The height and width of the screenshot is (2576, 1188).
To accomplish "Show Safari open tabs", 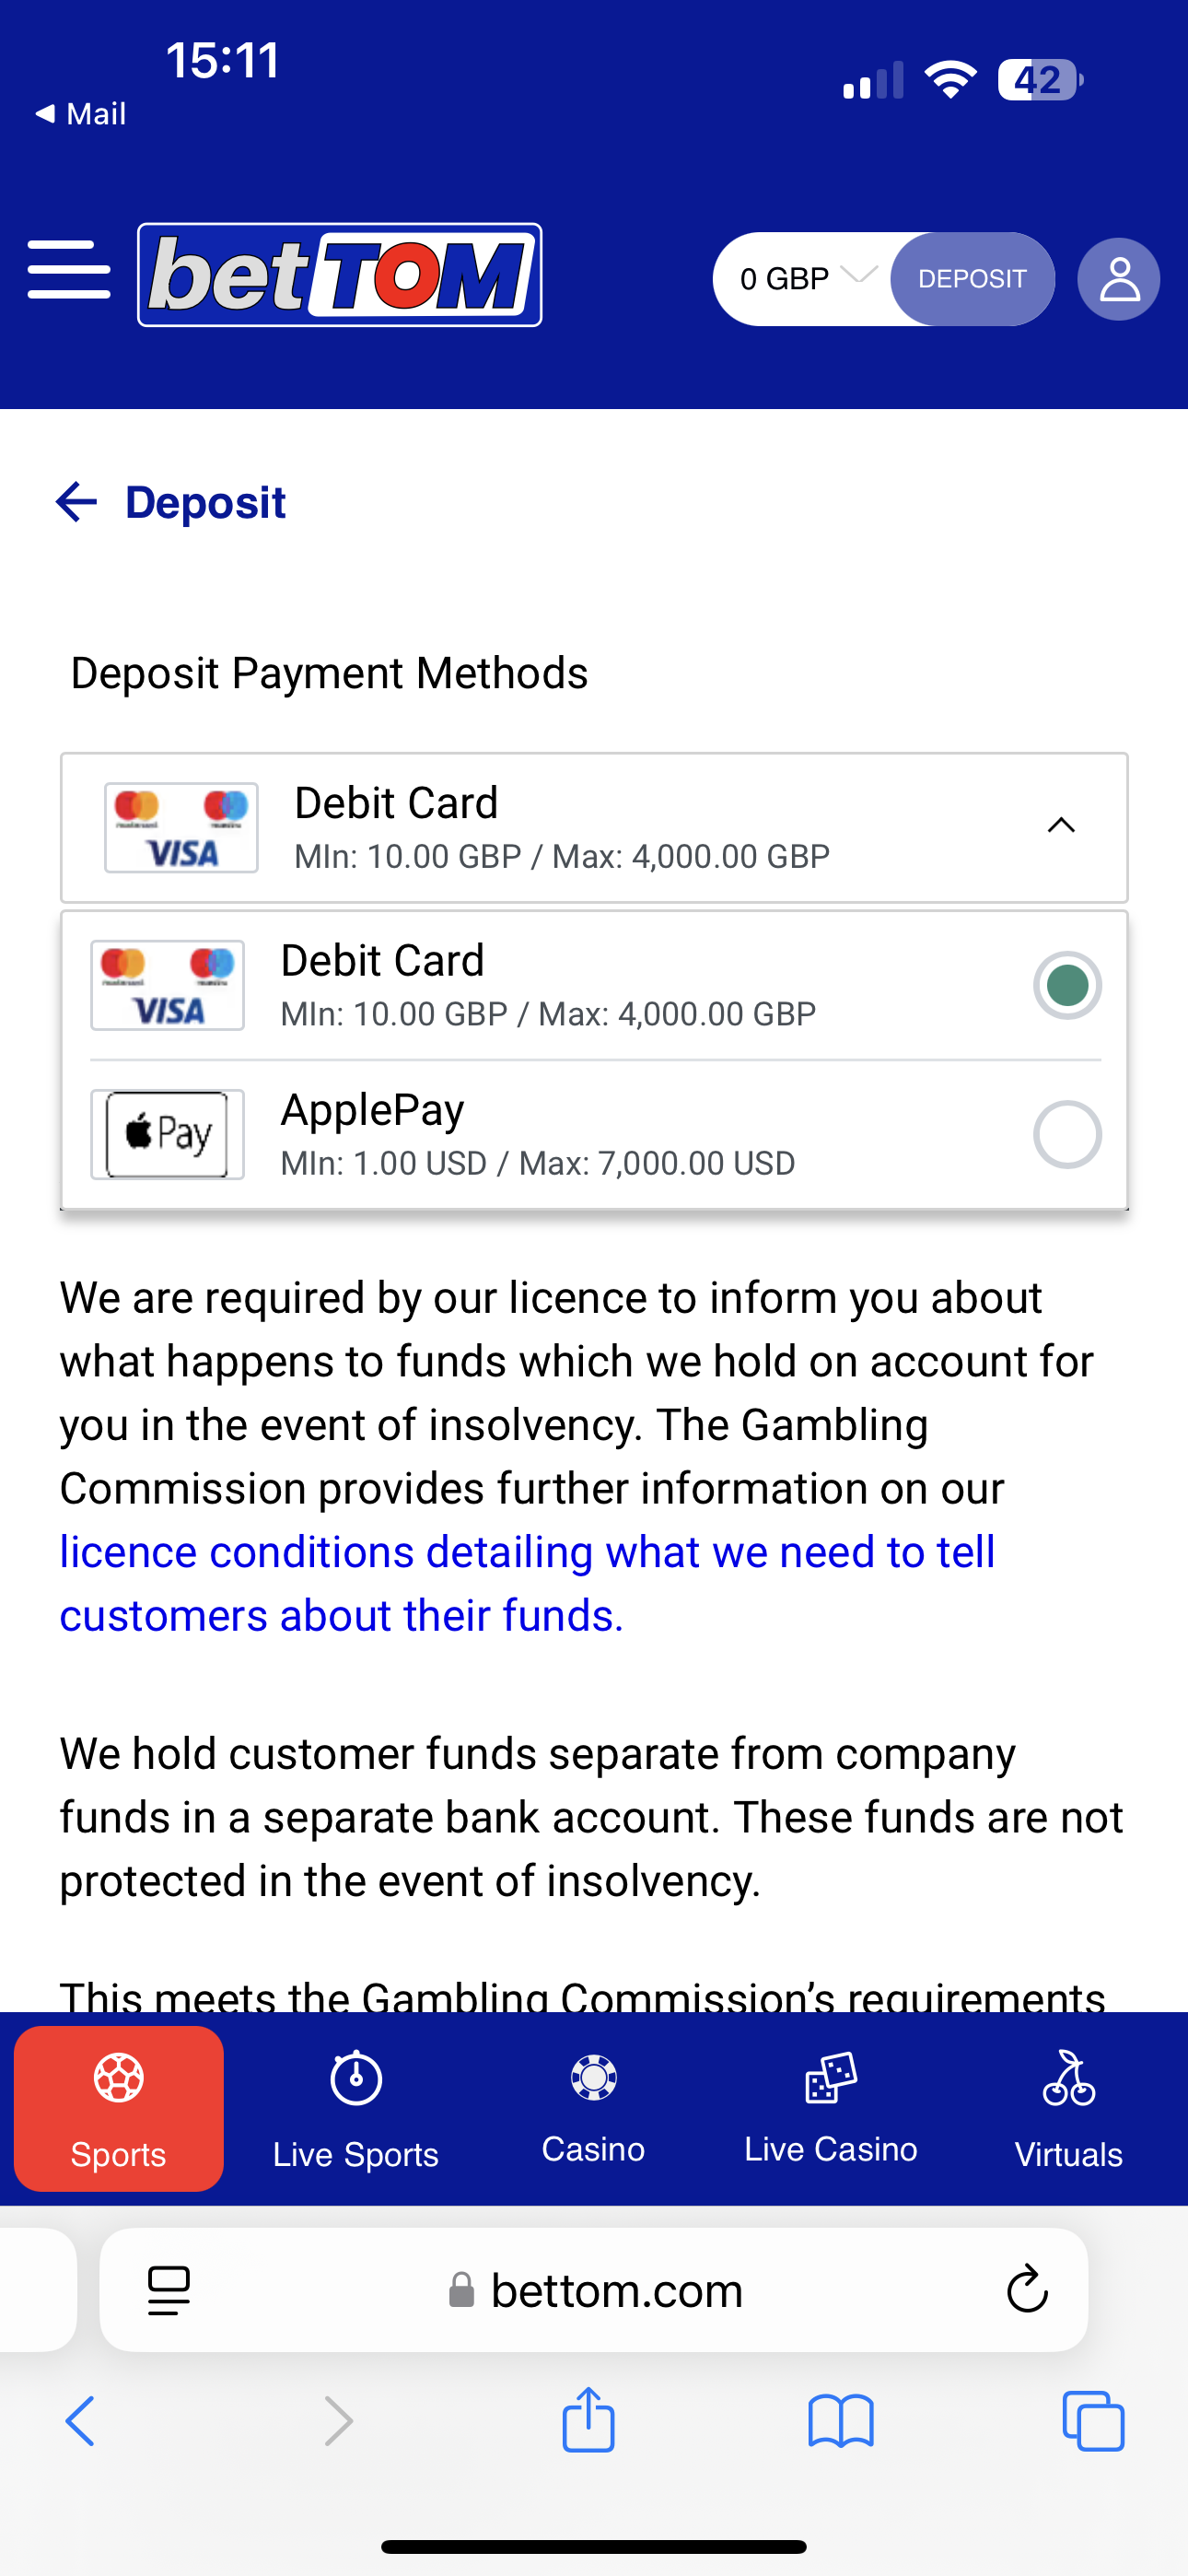I will (x=1093, y=2421).
